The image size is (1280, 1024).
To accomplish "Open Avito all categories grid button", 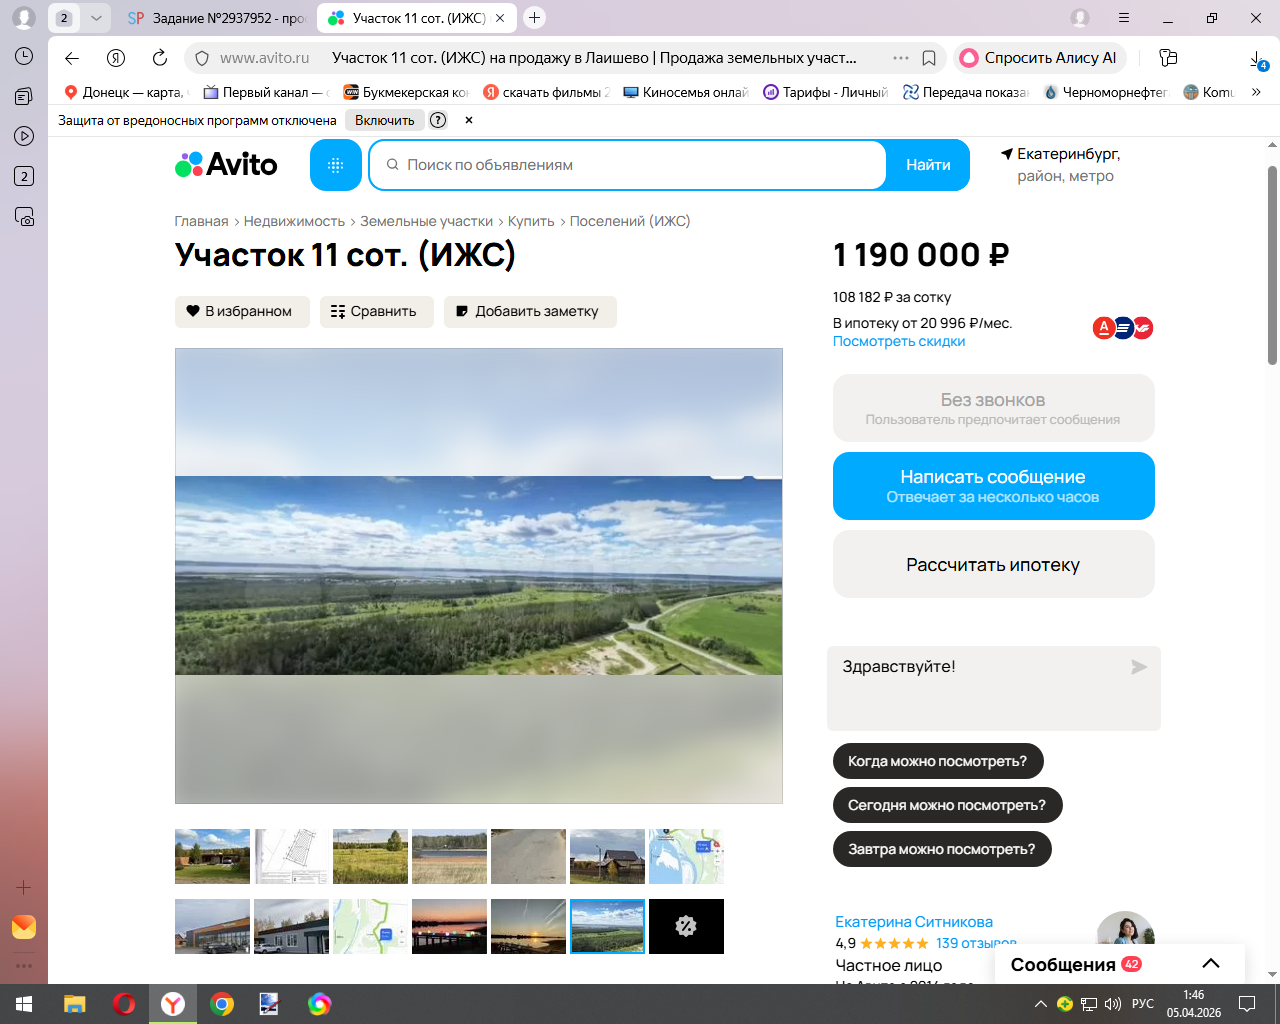I will [x=336, y=165].
